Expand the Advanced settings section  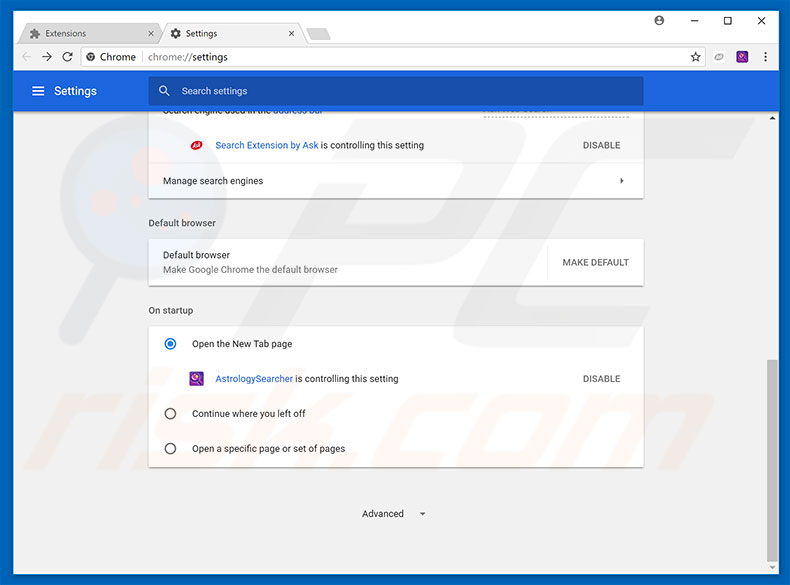tap(393, 513)
